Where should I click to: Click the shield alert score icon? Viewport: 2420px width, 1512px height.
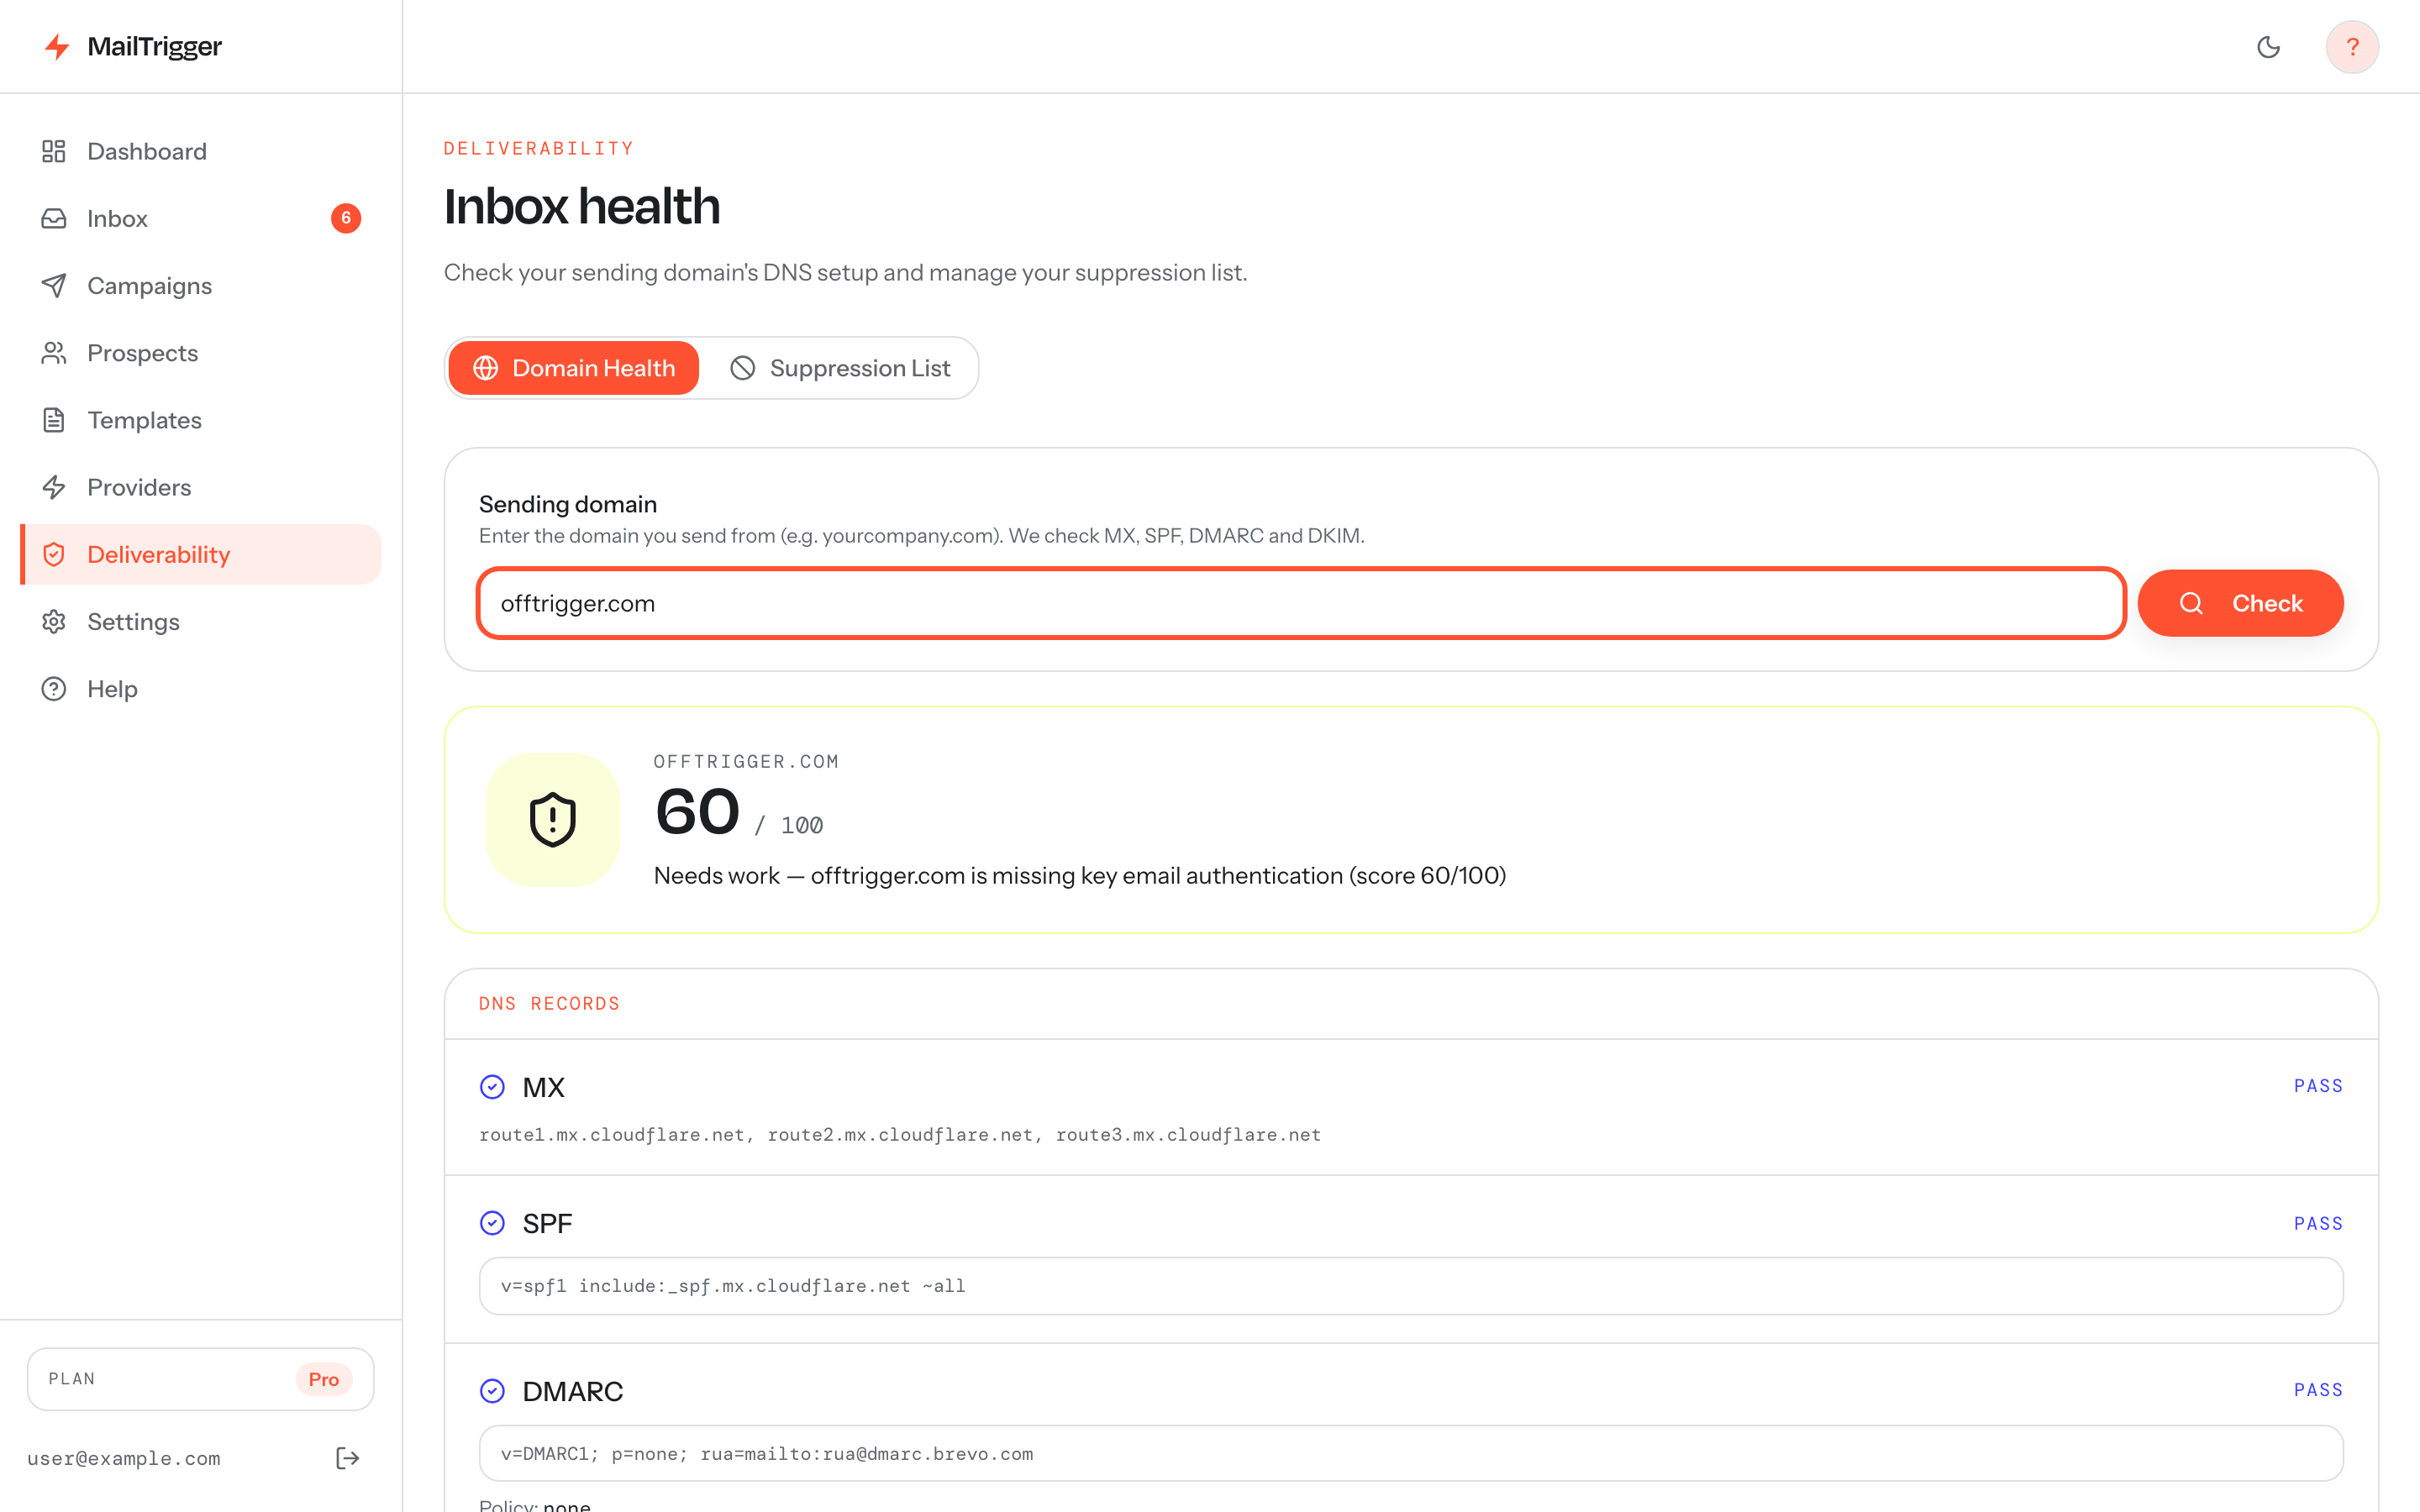[x=552, y=820]
